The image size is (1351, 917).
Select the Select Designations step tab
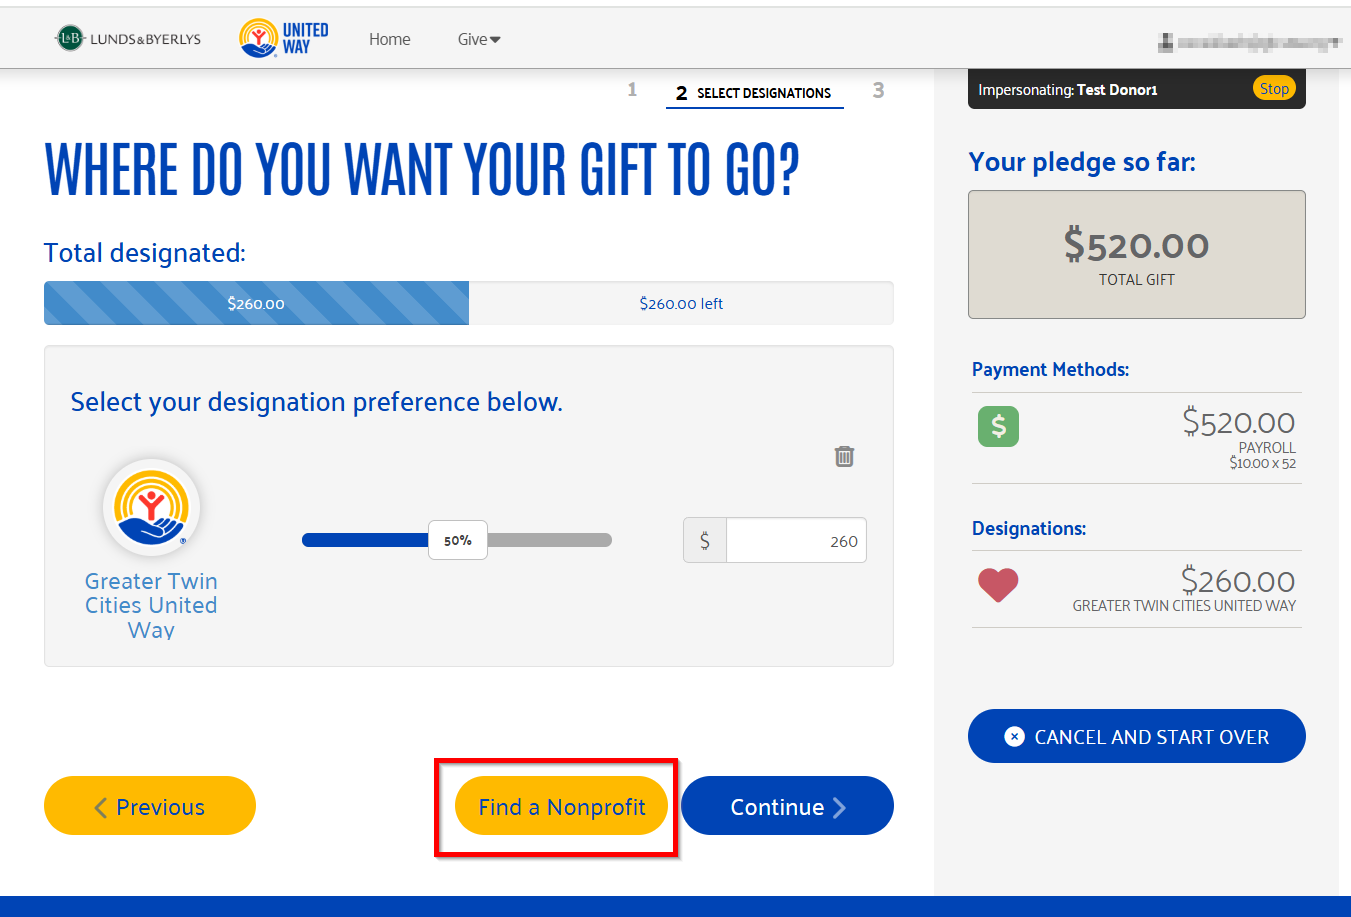coord(754,93)
